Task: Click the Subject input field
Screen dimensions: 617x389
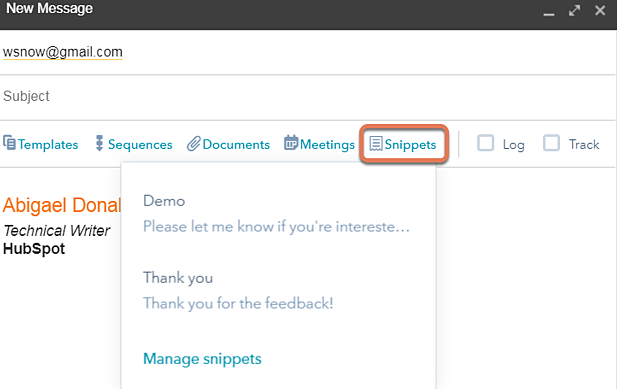Action: [x=308, y=96]
